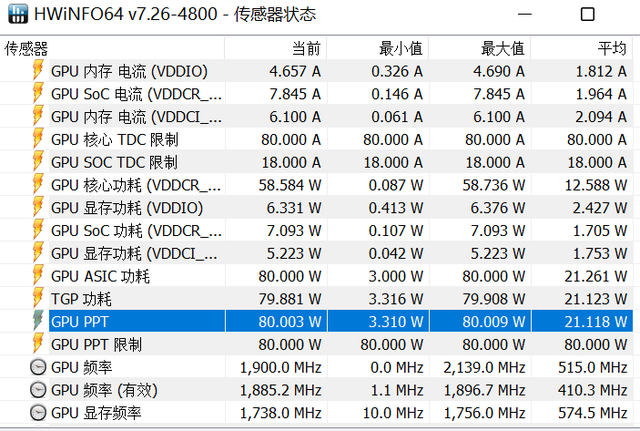Click lightning icon of GPU ASIC 功耗
The width and height of the screenshot is (640, 431).
point(38,276)
